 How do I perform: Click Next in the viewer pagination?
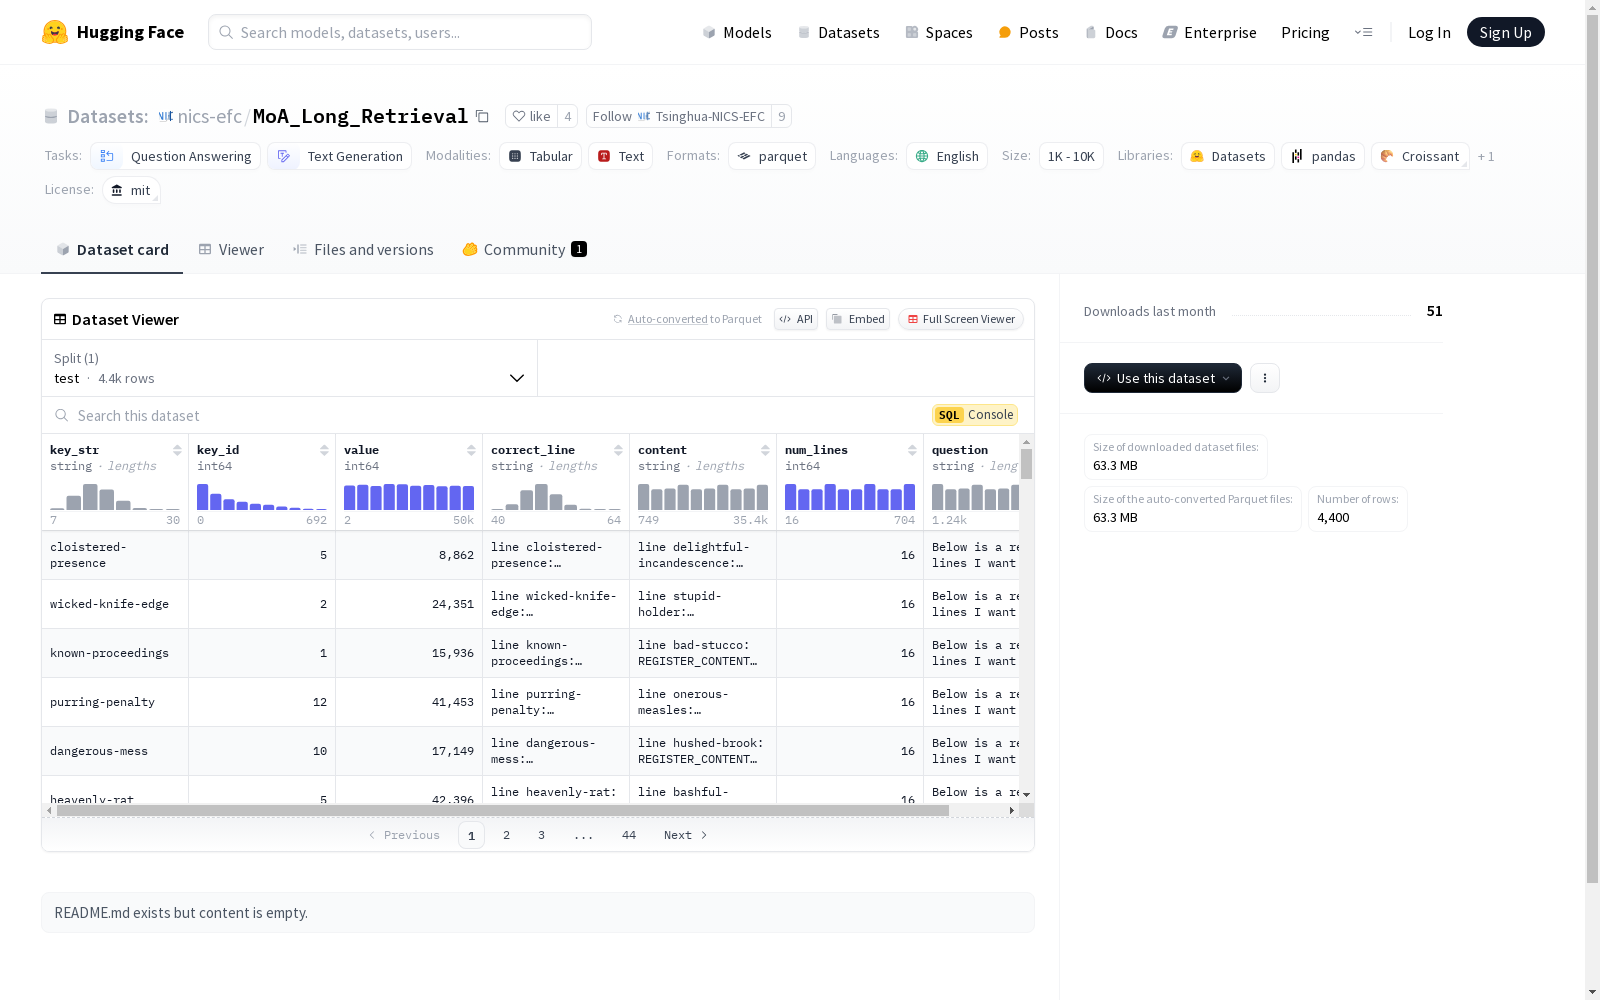(x=686, y=835)
